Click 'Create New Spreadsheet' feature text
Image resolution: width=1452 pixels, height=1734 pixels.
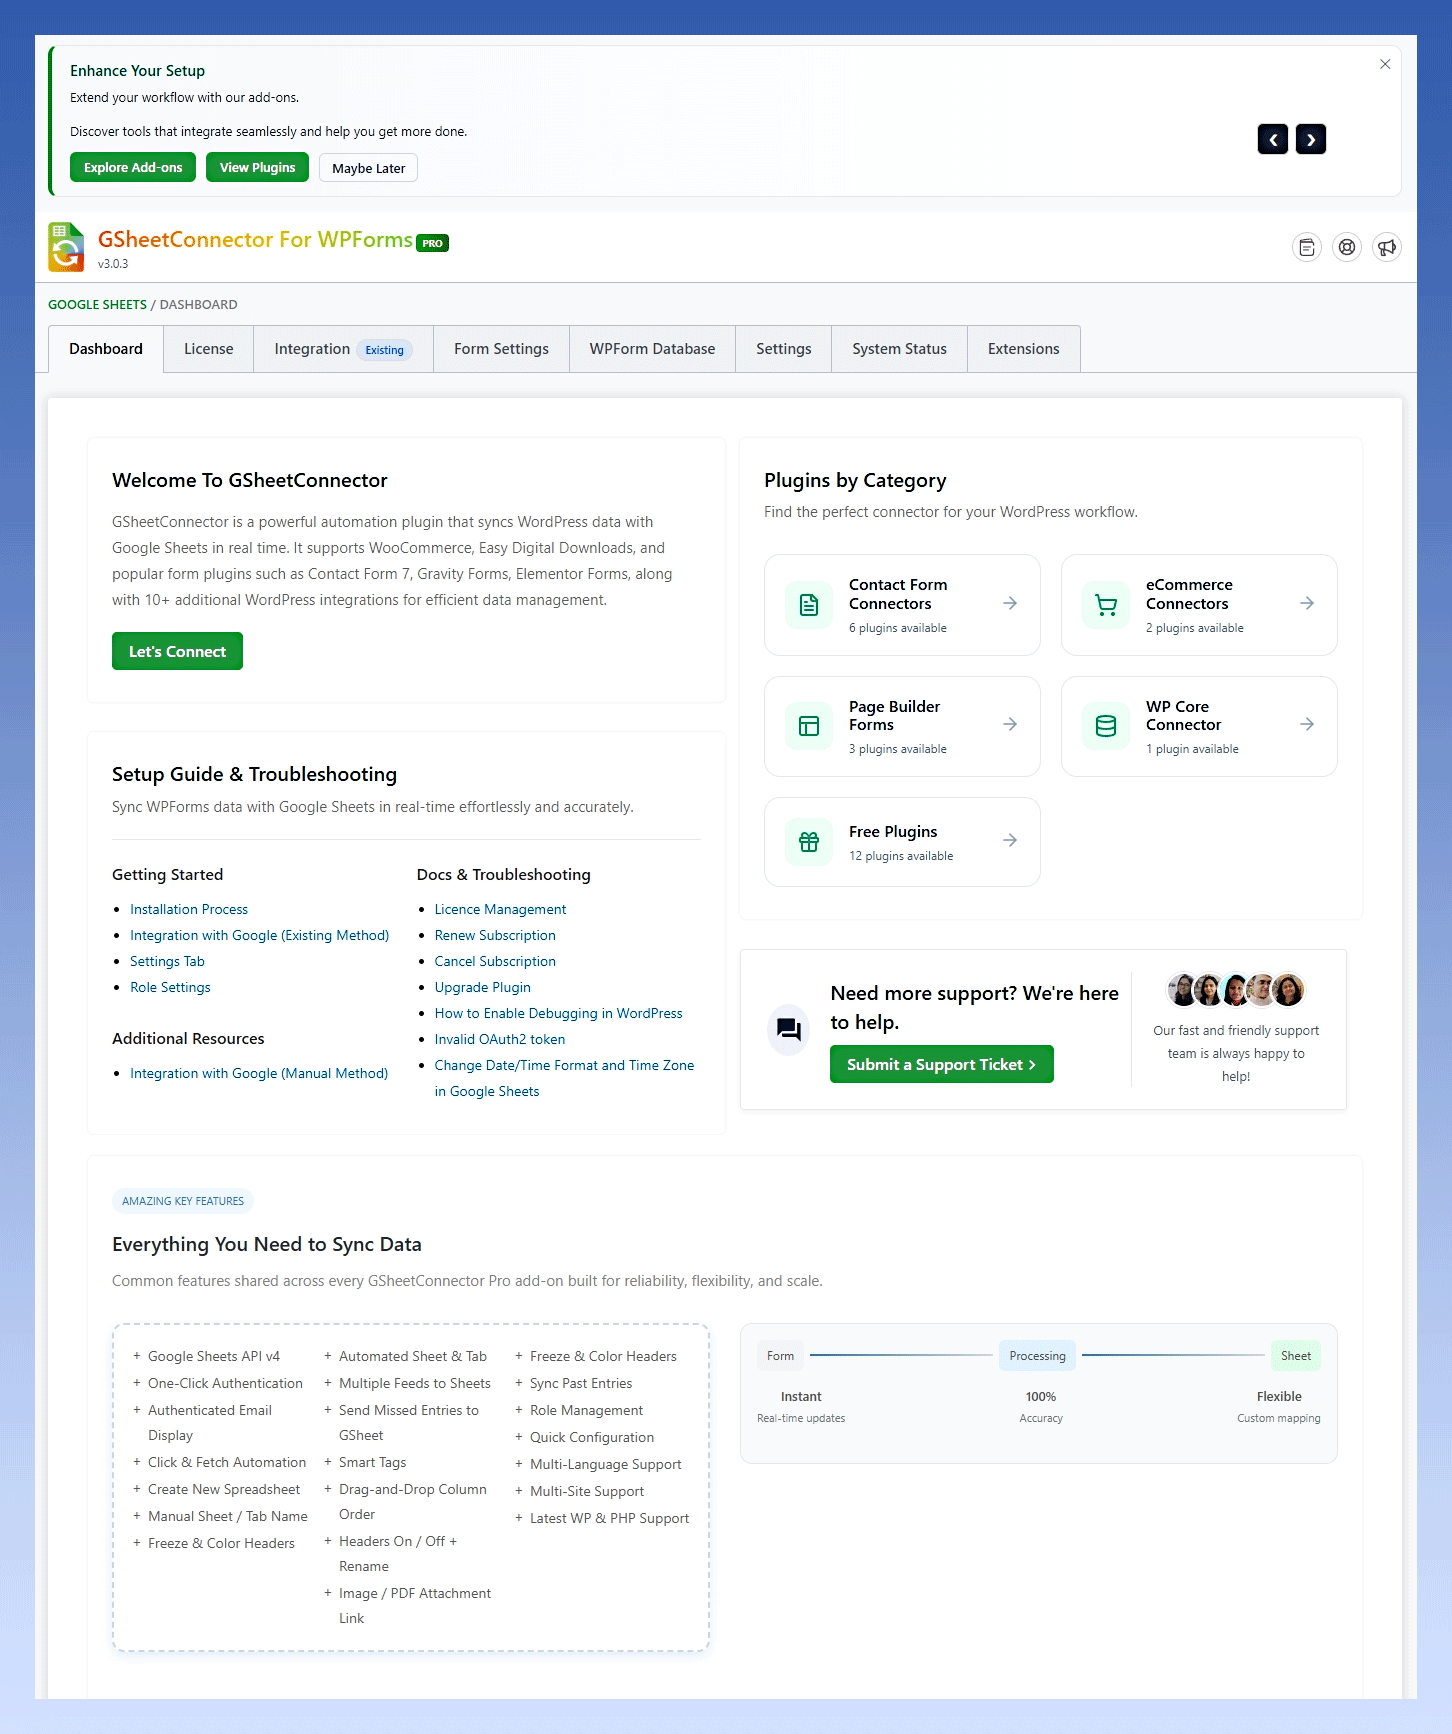tap(224, 1489)
